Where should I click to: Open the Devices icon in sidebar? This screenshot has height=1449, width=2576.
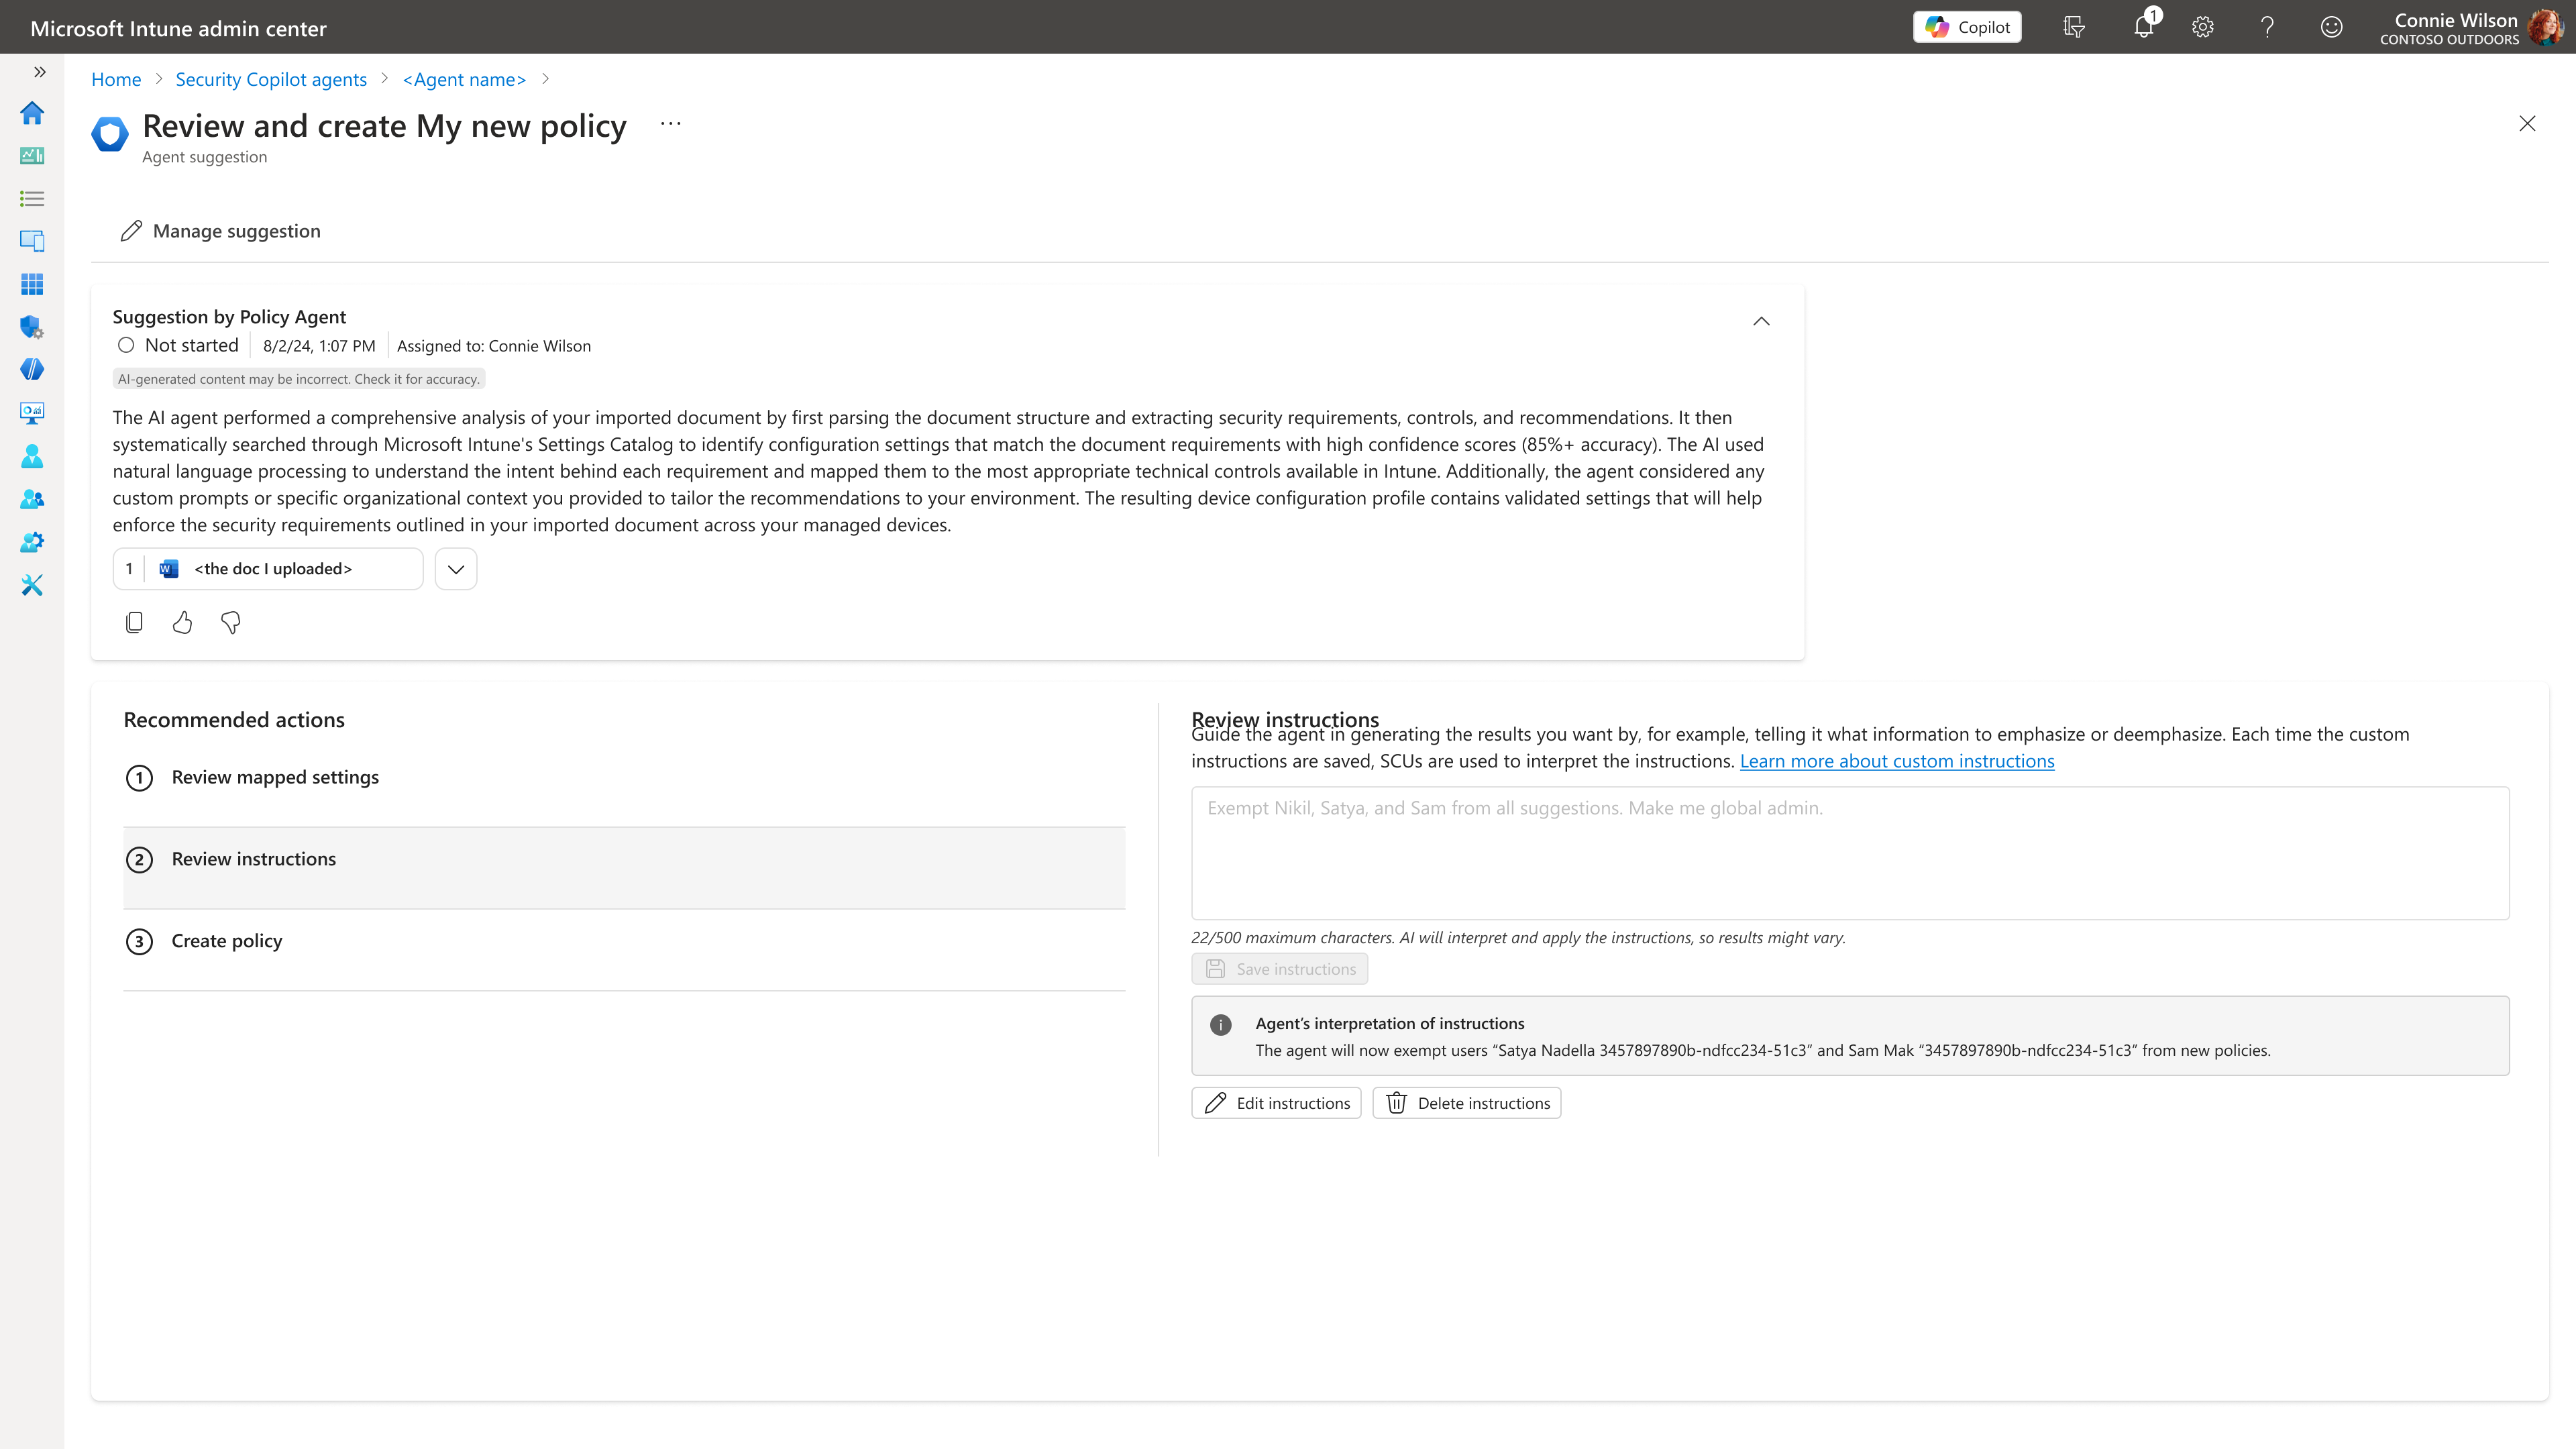point(32,241)
